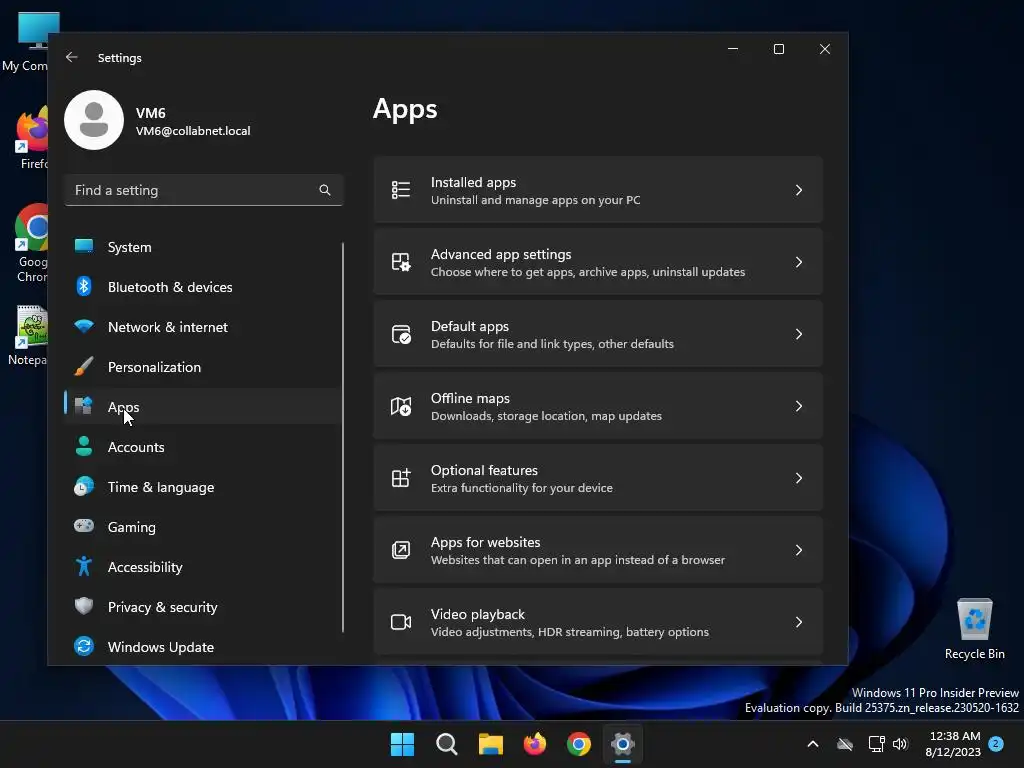The width and height of the screenshot is (1024, 768).
Task: Click the search magnifier in Find a setting
Action: coord(325,190)
